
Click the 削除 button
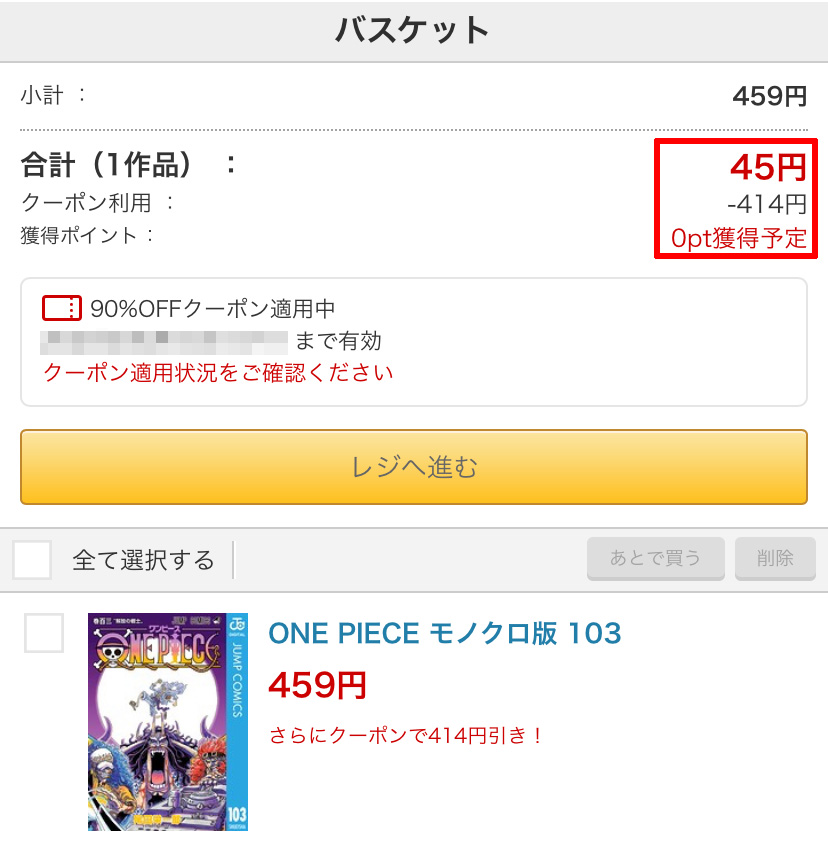[x=775, y=558]
